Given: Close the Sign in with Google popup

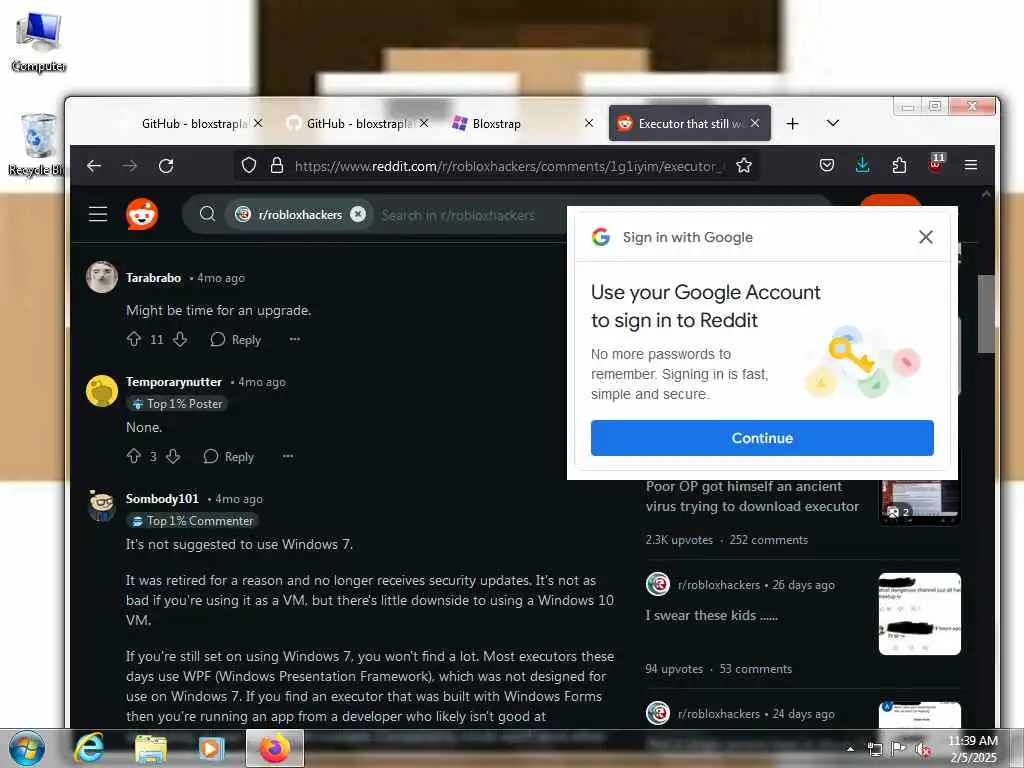Looking at the screenshot, I should pyautogui.click(x=925, y=237).
